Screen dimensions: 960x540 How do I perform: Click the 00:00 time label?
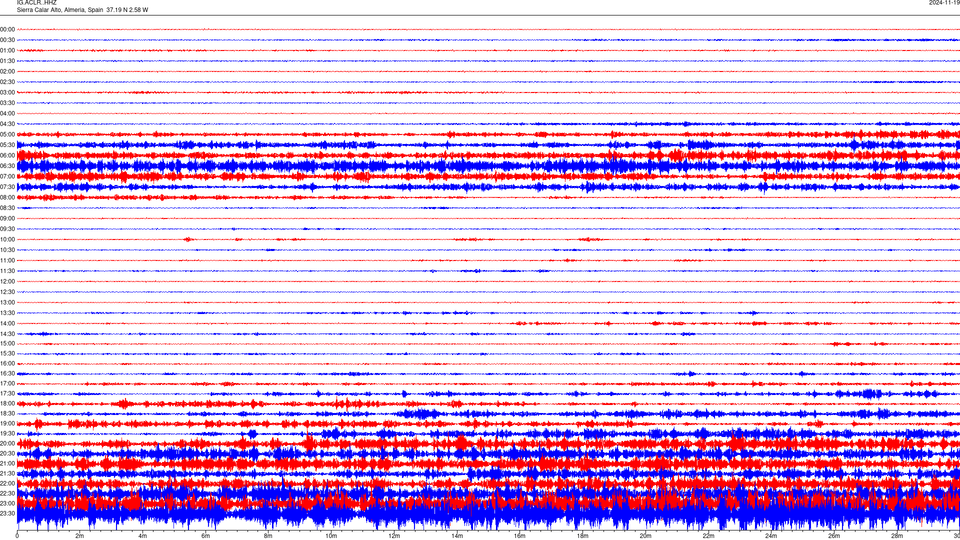click(7, 29)
